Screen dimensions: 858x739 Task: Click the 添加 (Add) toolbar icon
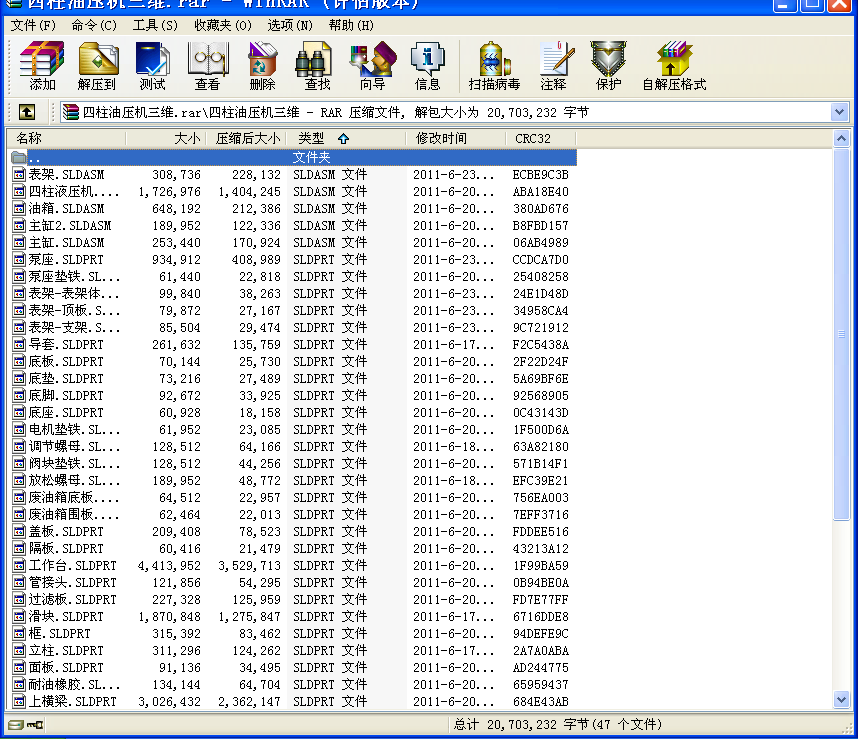[42, 66]
